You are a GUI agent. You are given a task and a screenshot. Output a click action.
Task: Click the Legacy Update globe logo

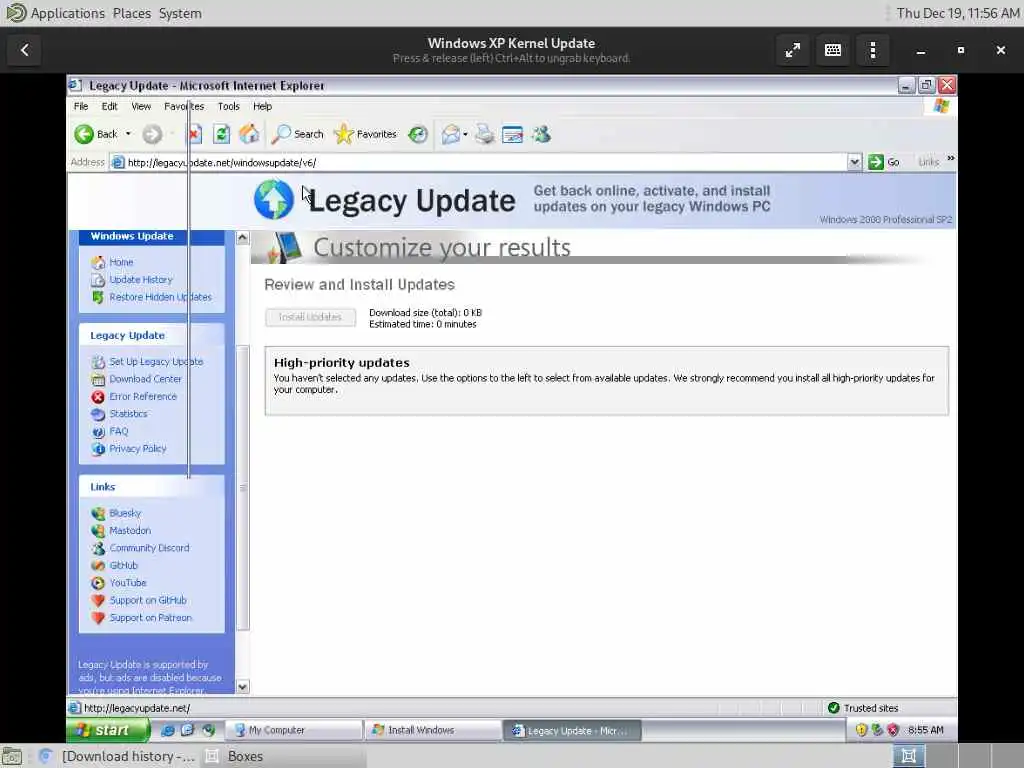[274, 200]
